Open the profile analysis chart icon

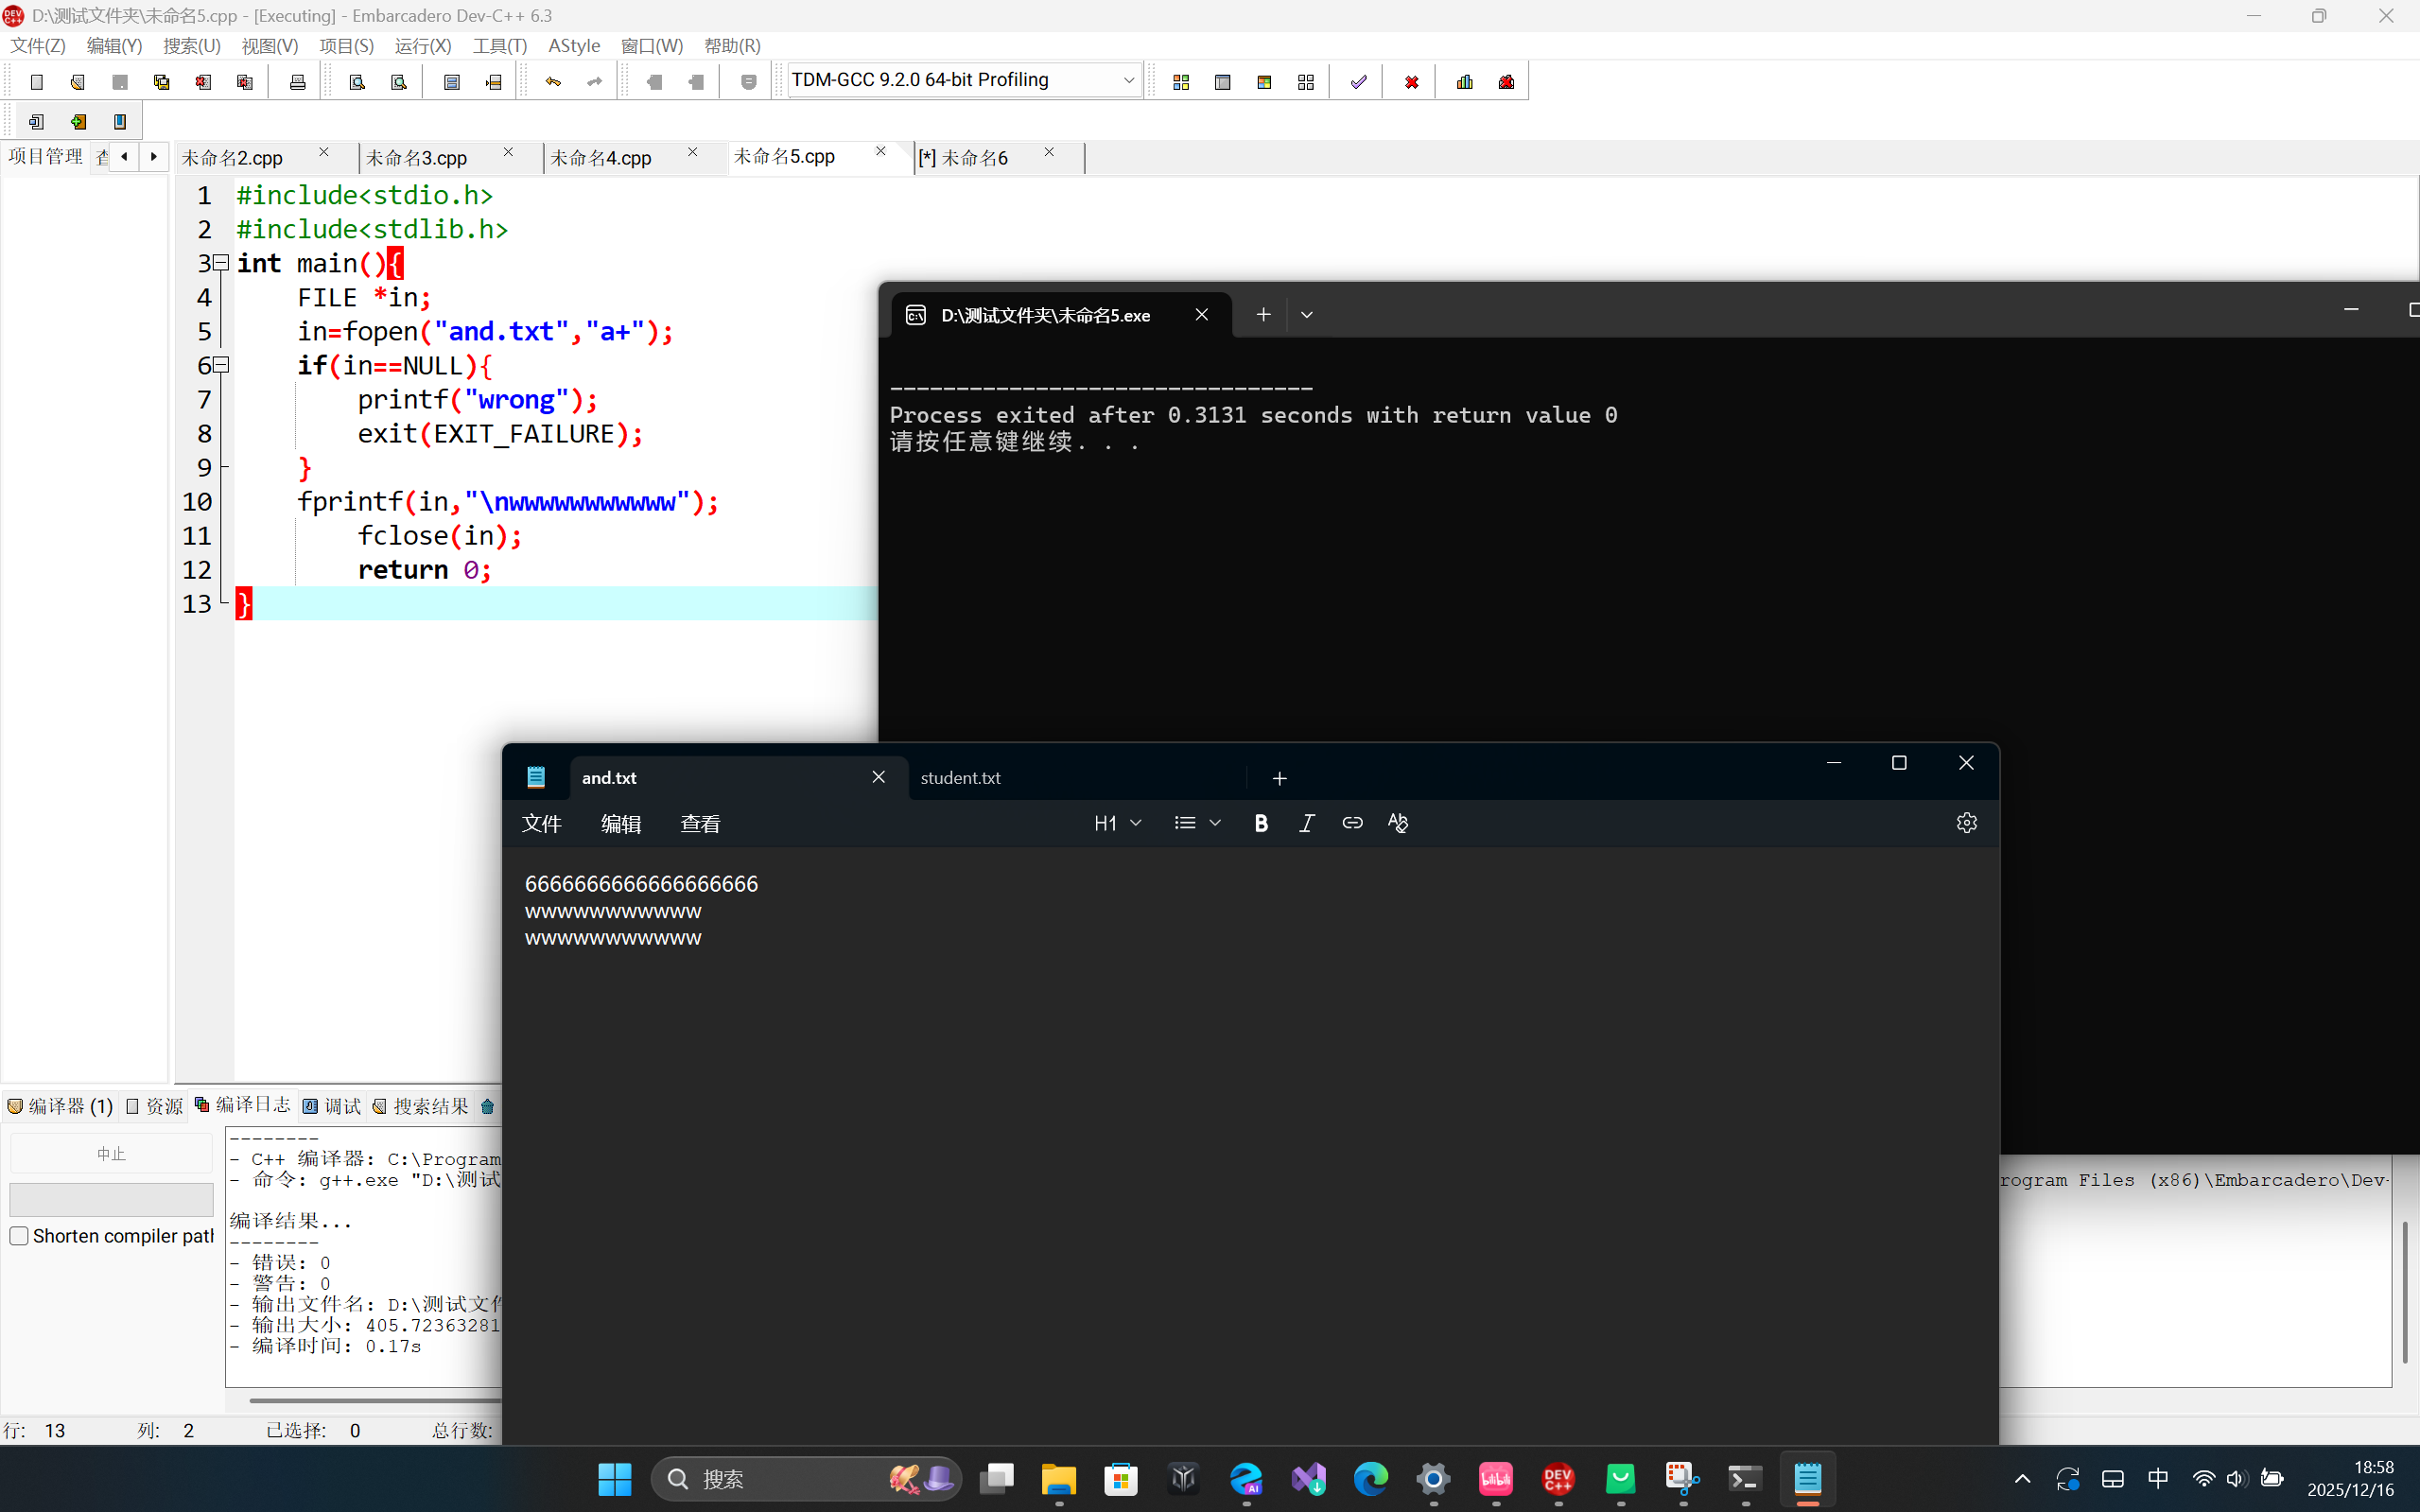click(1465, 82)
